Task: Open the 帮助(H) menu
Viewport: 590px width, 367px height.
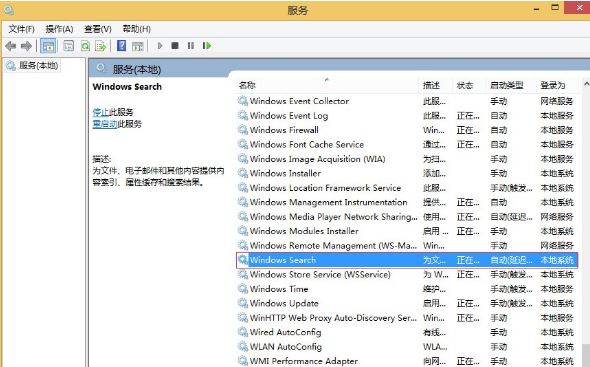Action: coord(136,29)
